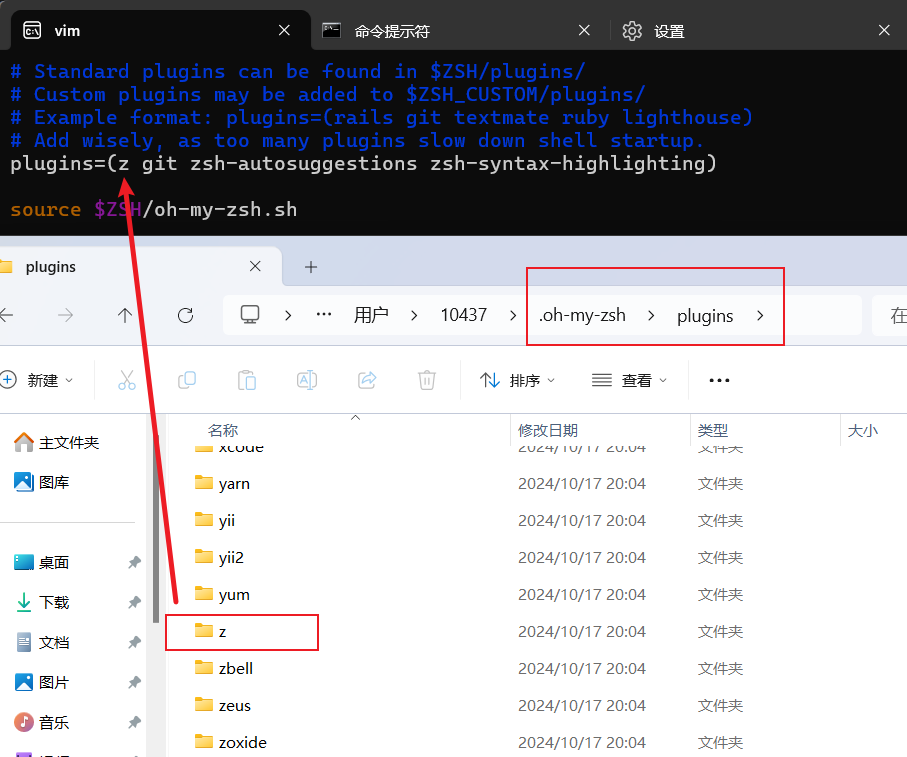Unpin 下载 using its pin icon

click(134, 603)
